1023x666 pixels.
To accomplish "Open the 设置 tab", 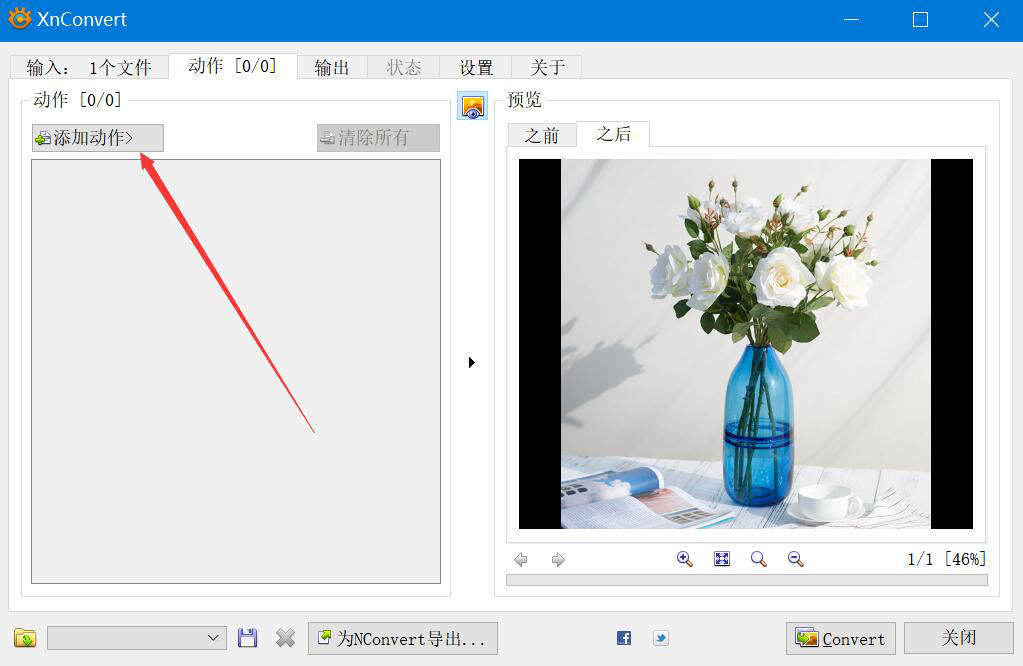I will [x=476, y=67].
